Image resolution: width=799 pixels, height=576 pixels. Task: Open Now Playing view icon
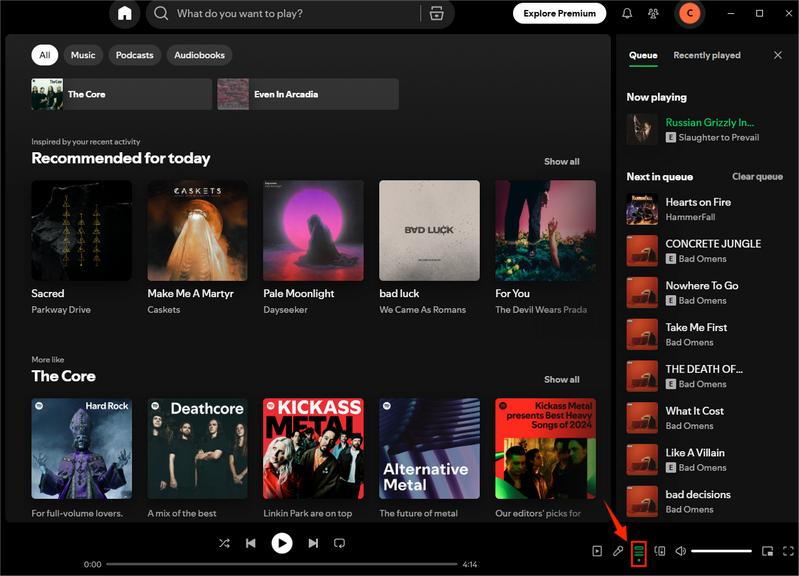[x=597, y=551]
